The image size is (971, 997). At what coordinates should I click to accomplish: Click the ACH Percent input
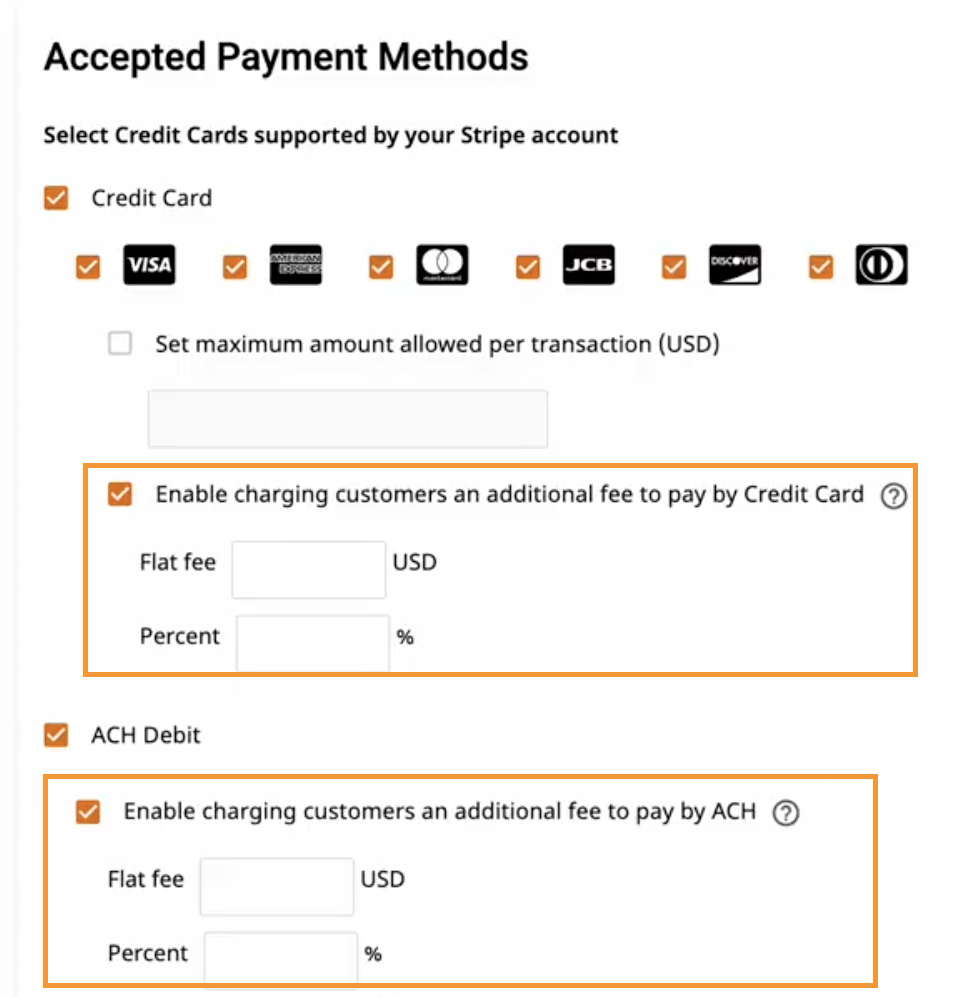click(x=280, y=959)
